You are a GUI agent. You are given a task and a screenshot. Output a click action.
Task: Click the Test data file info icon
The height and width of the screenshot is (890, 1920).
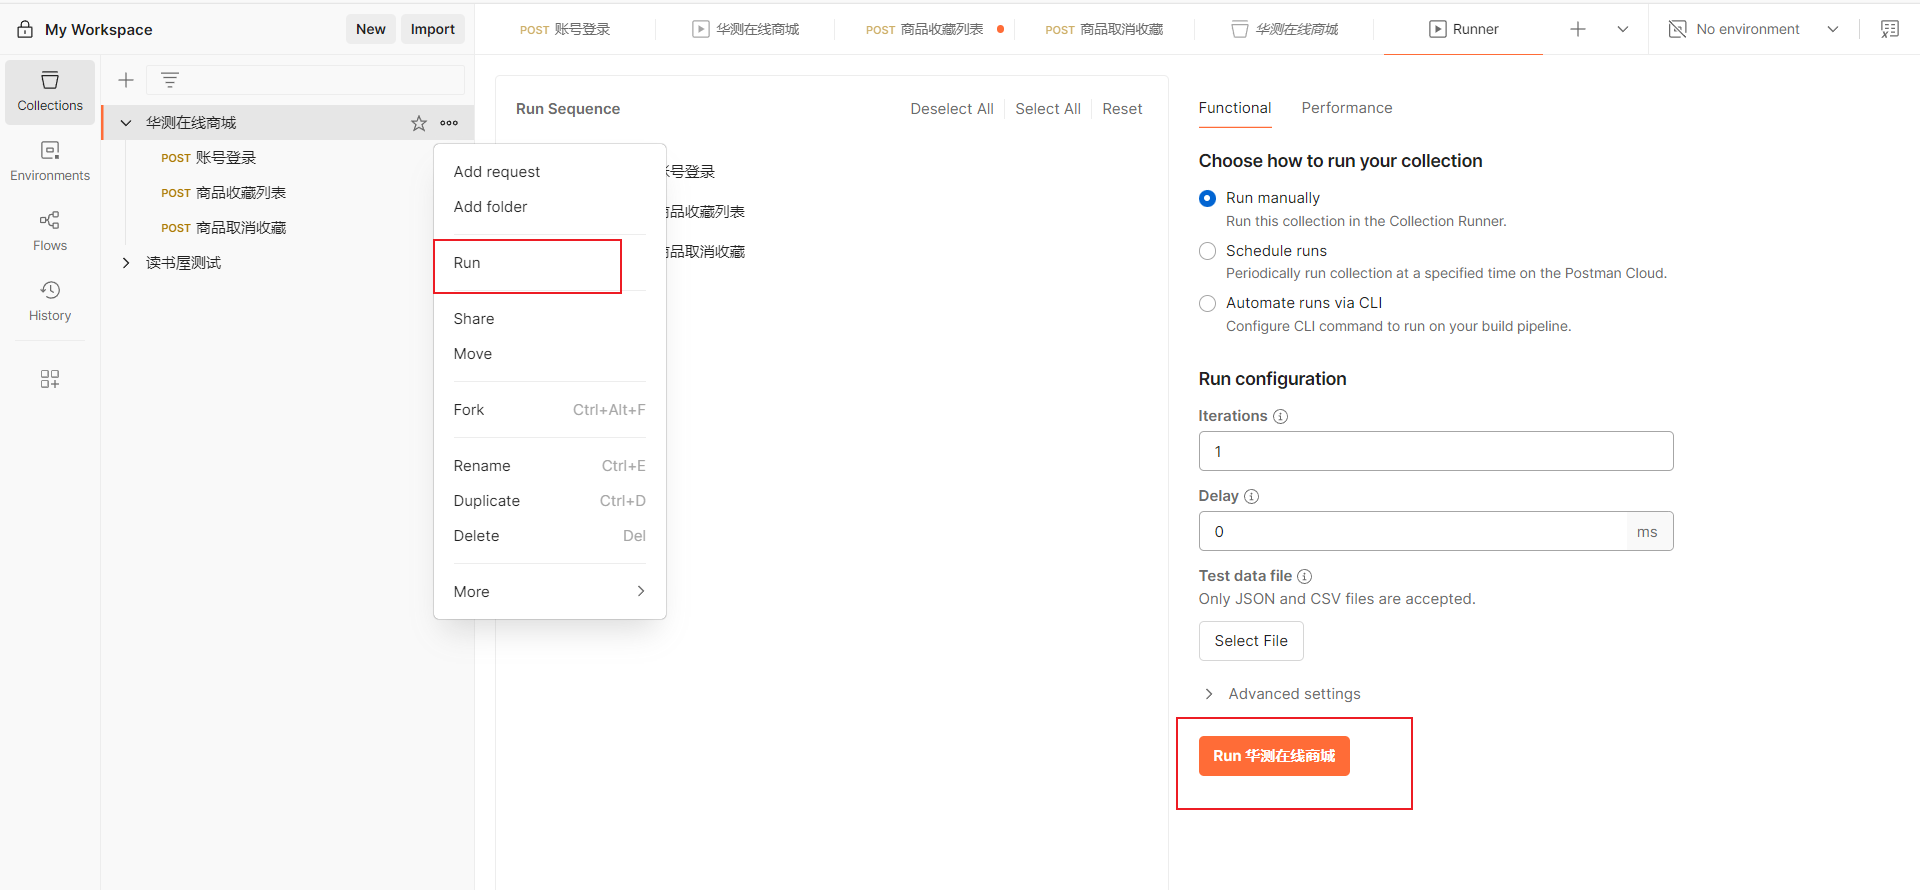pos(1304,576)
